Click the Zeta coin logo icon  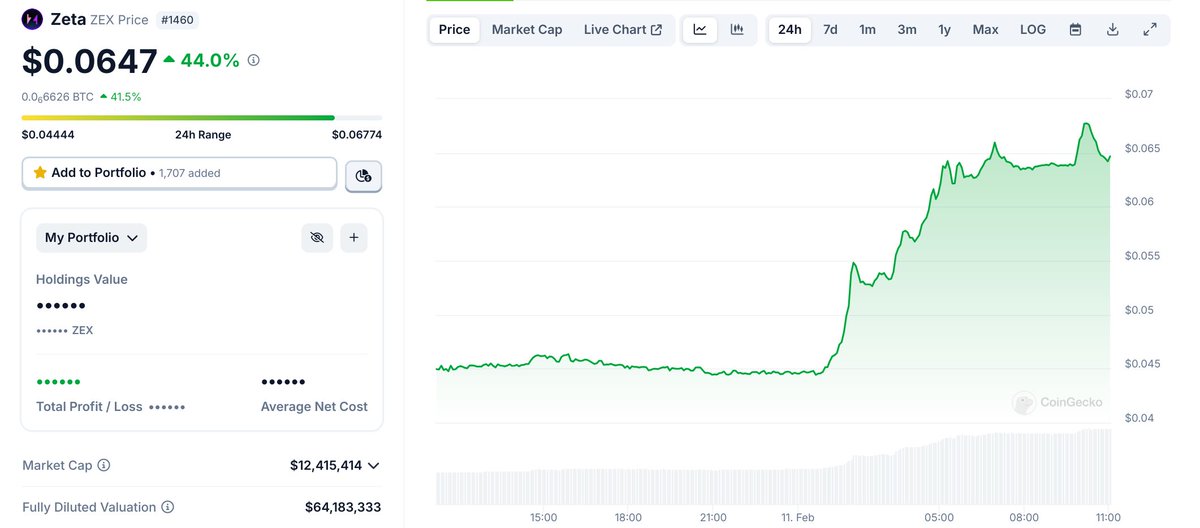pos(32,19)
